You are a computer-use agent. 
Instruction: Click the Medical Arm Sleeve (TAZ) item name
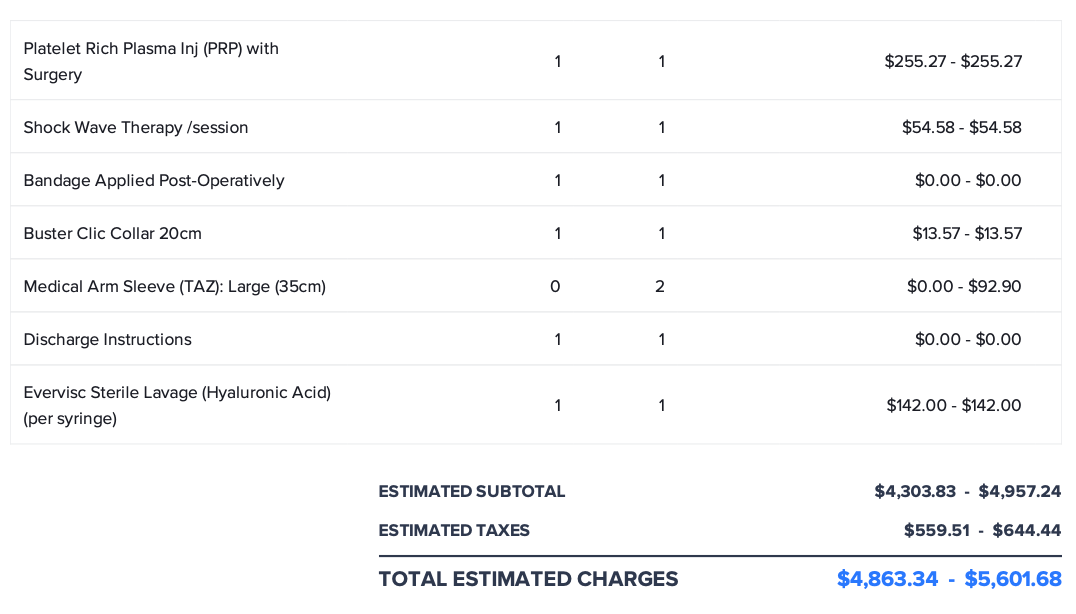[175, 286]
